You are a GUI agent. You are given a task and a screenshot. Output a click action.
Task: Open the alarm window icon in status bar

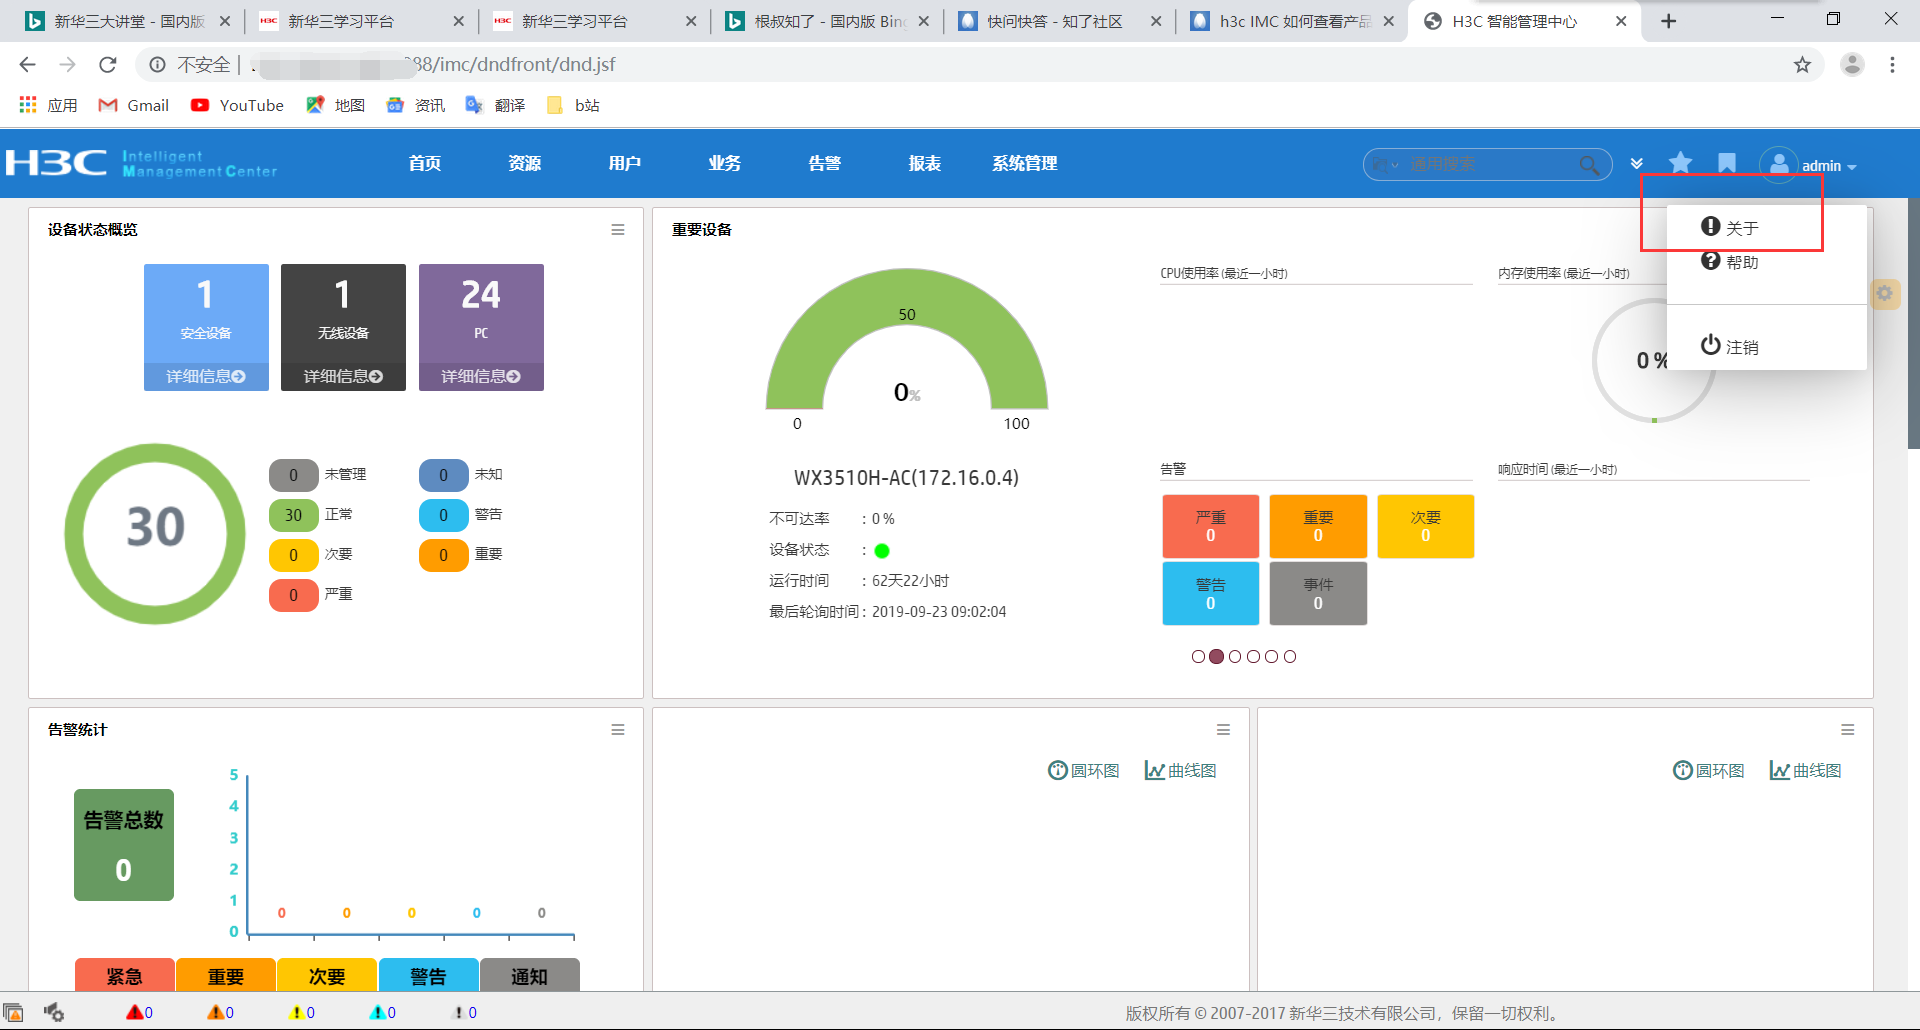(x=13, y=1012)
